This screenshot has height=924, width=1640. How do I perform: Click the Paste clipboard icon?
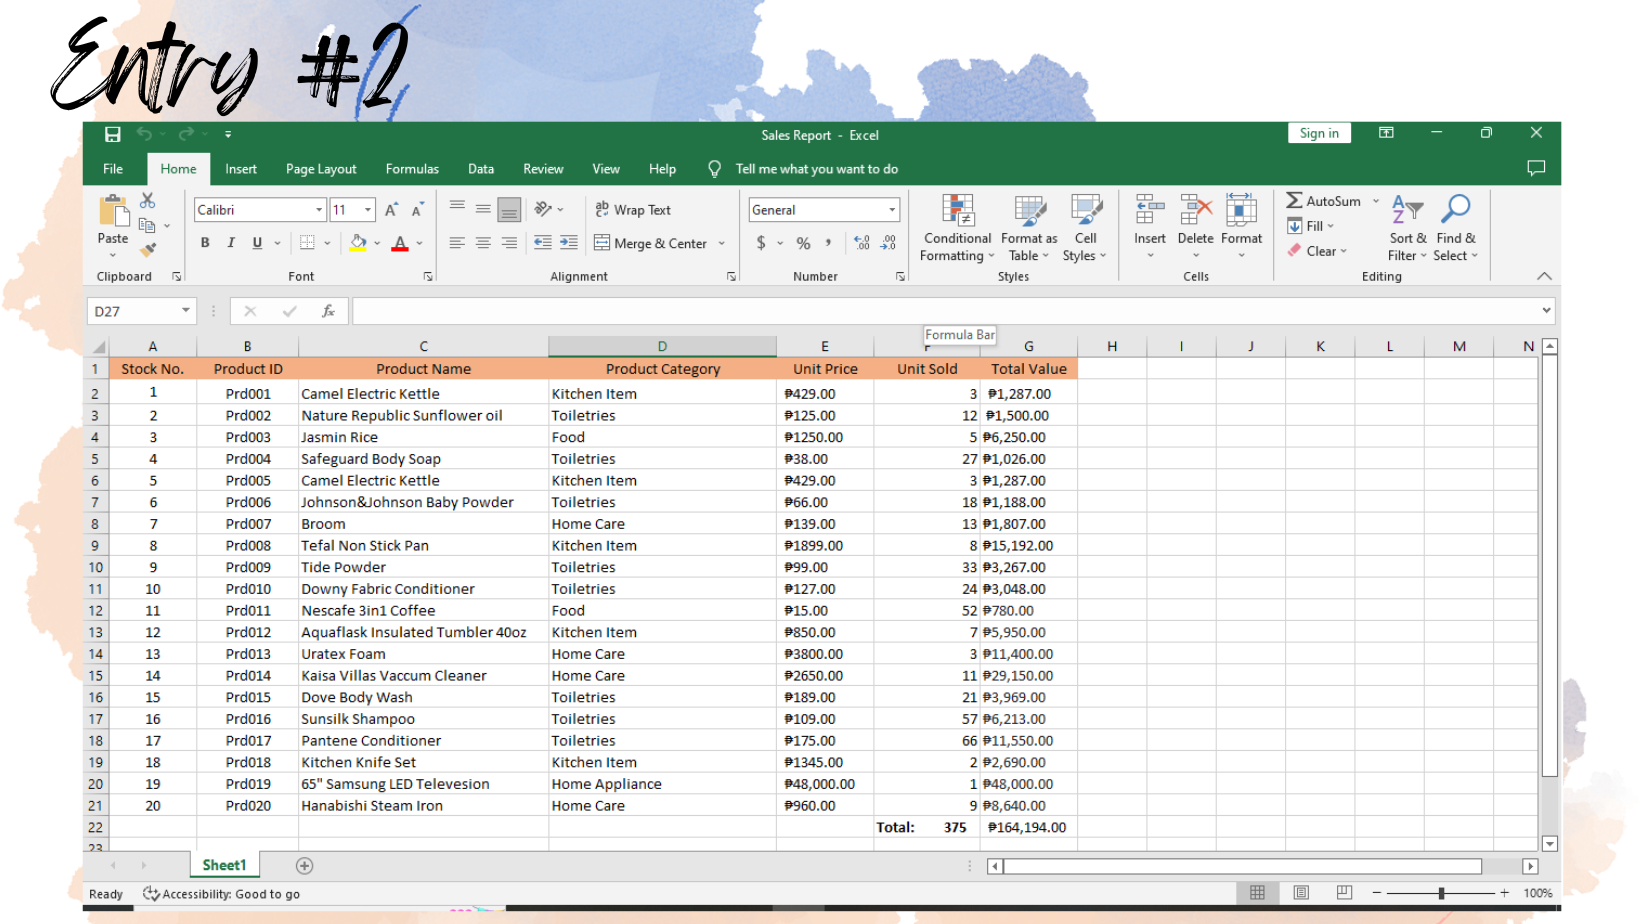(113, 211)
